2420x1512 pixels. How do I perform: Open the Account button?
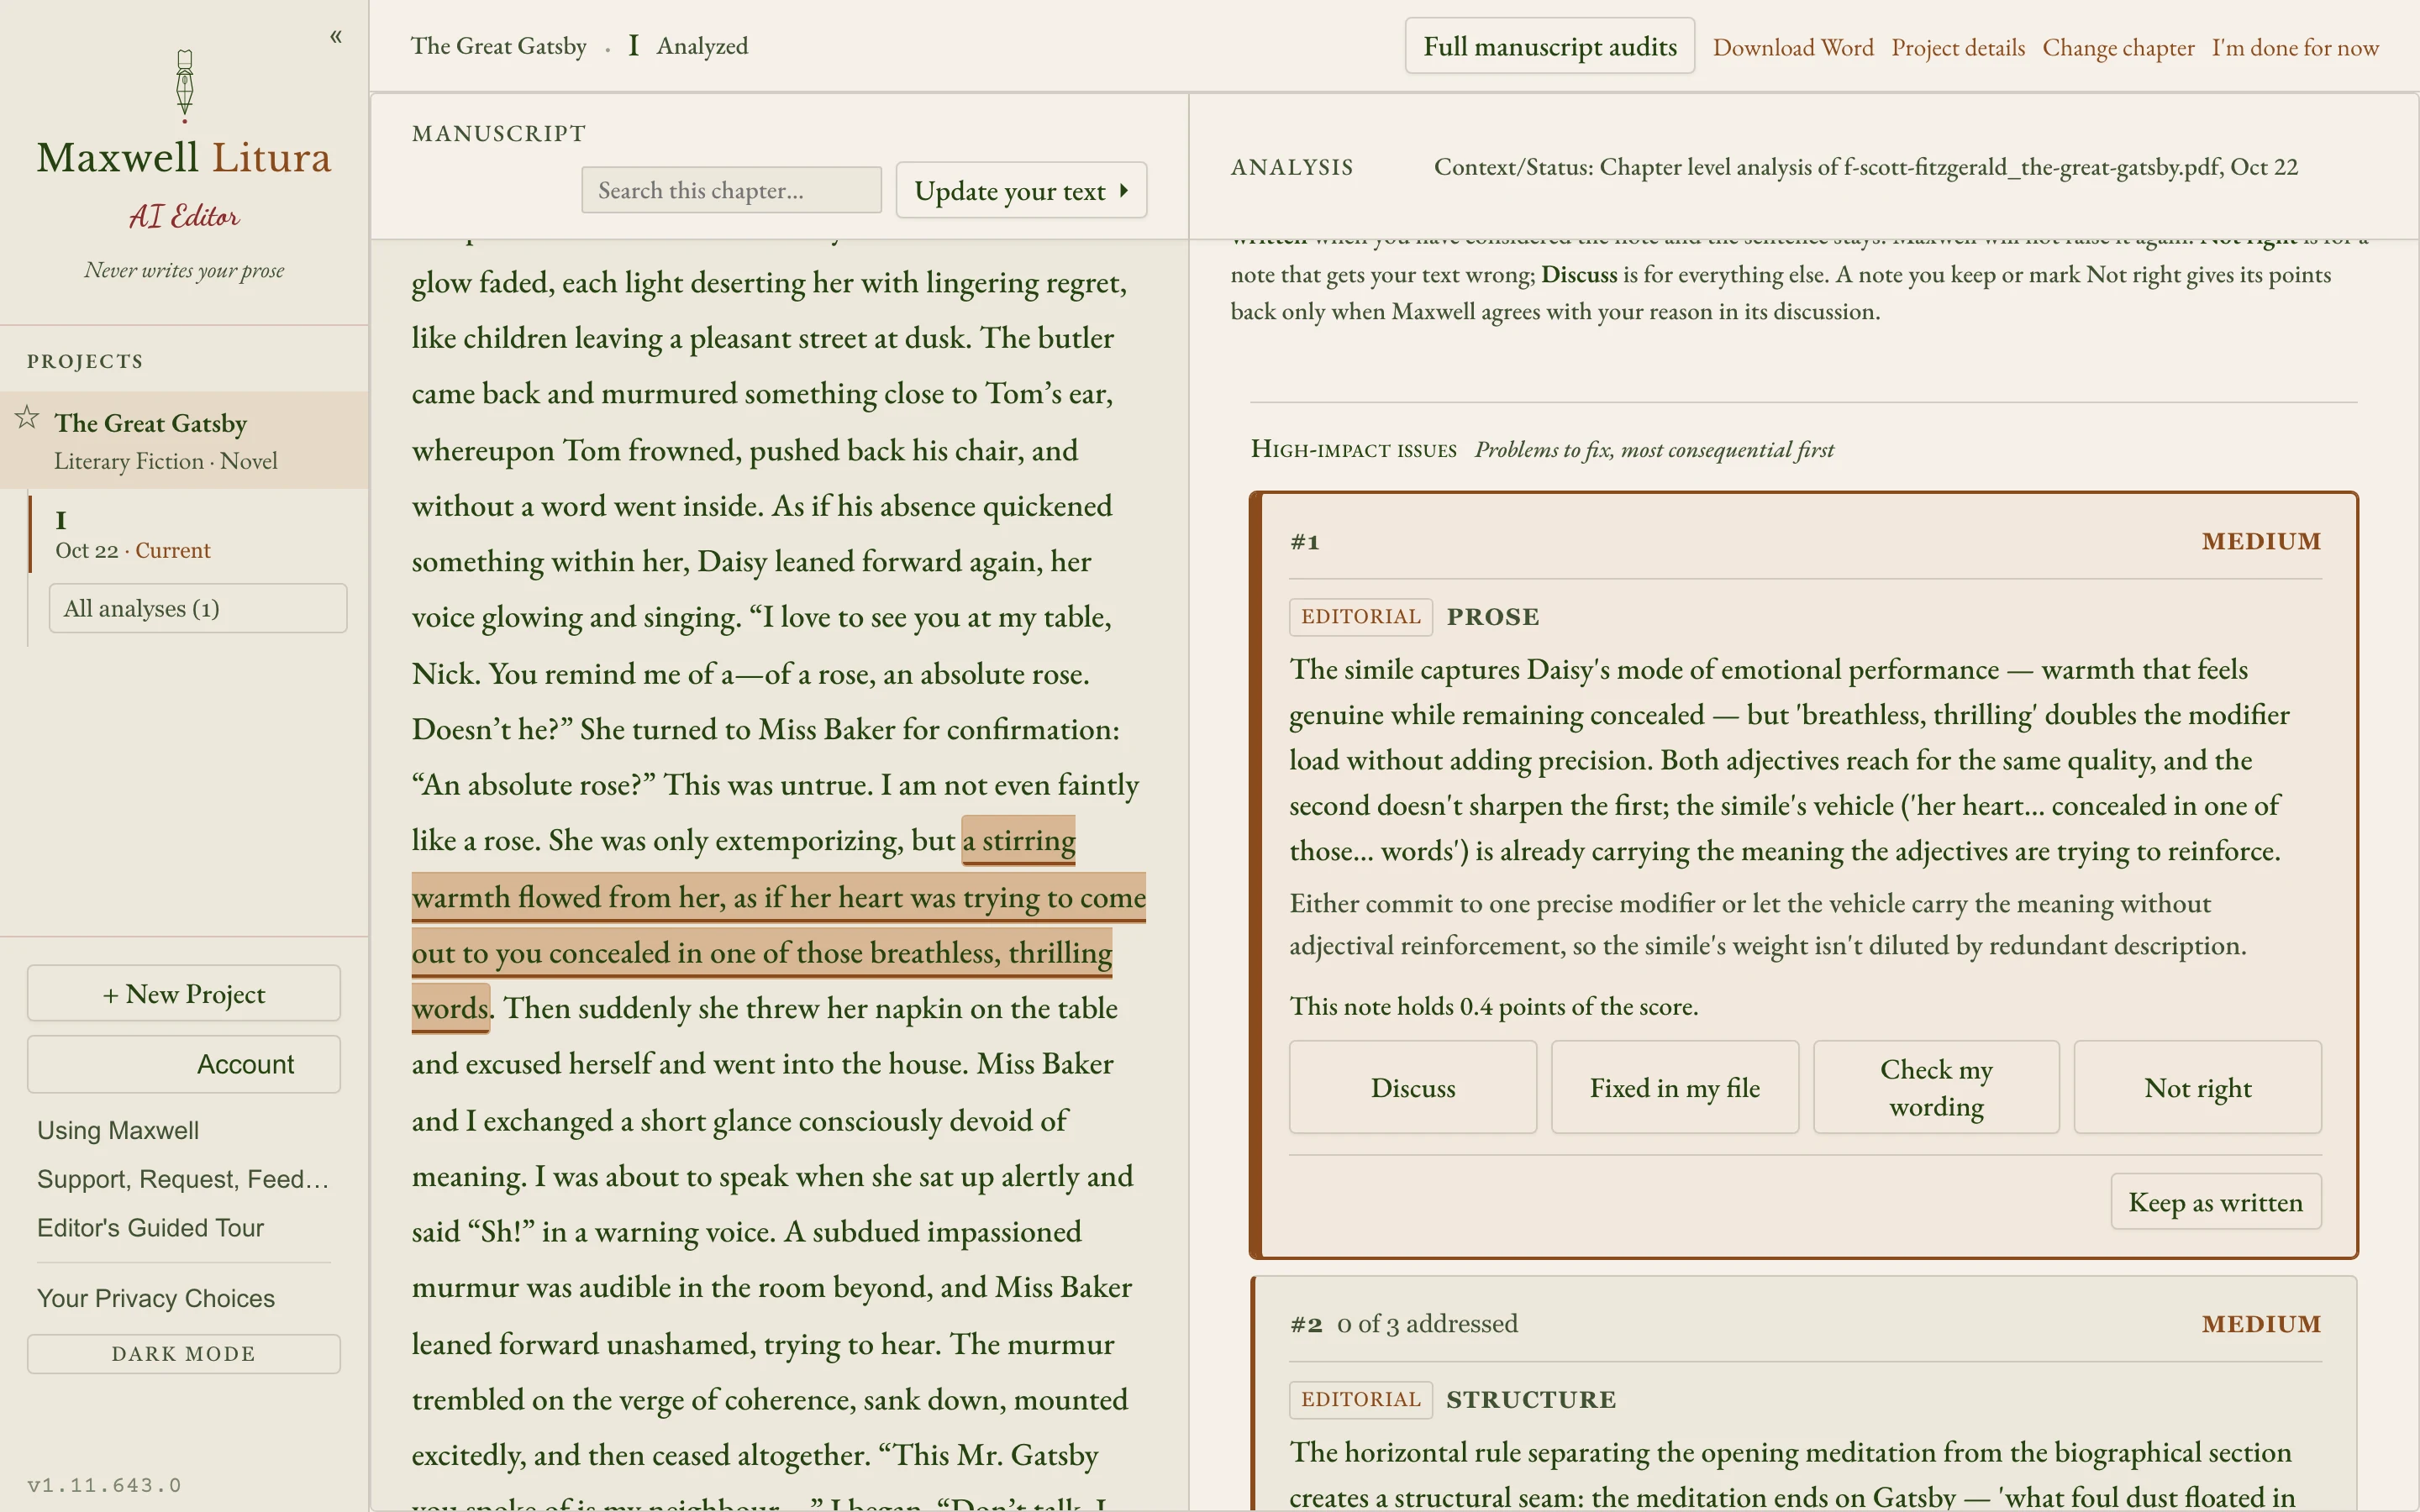click(x=184, y=1064)
